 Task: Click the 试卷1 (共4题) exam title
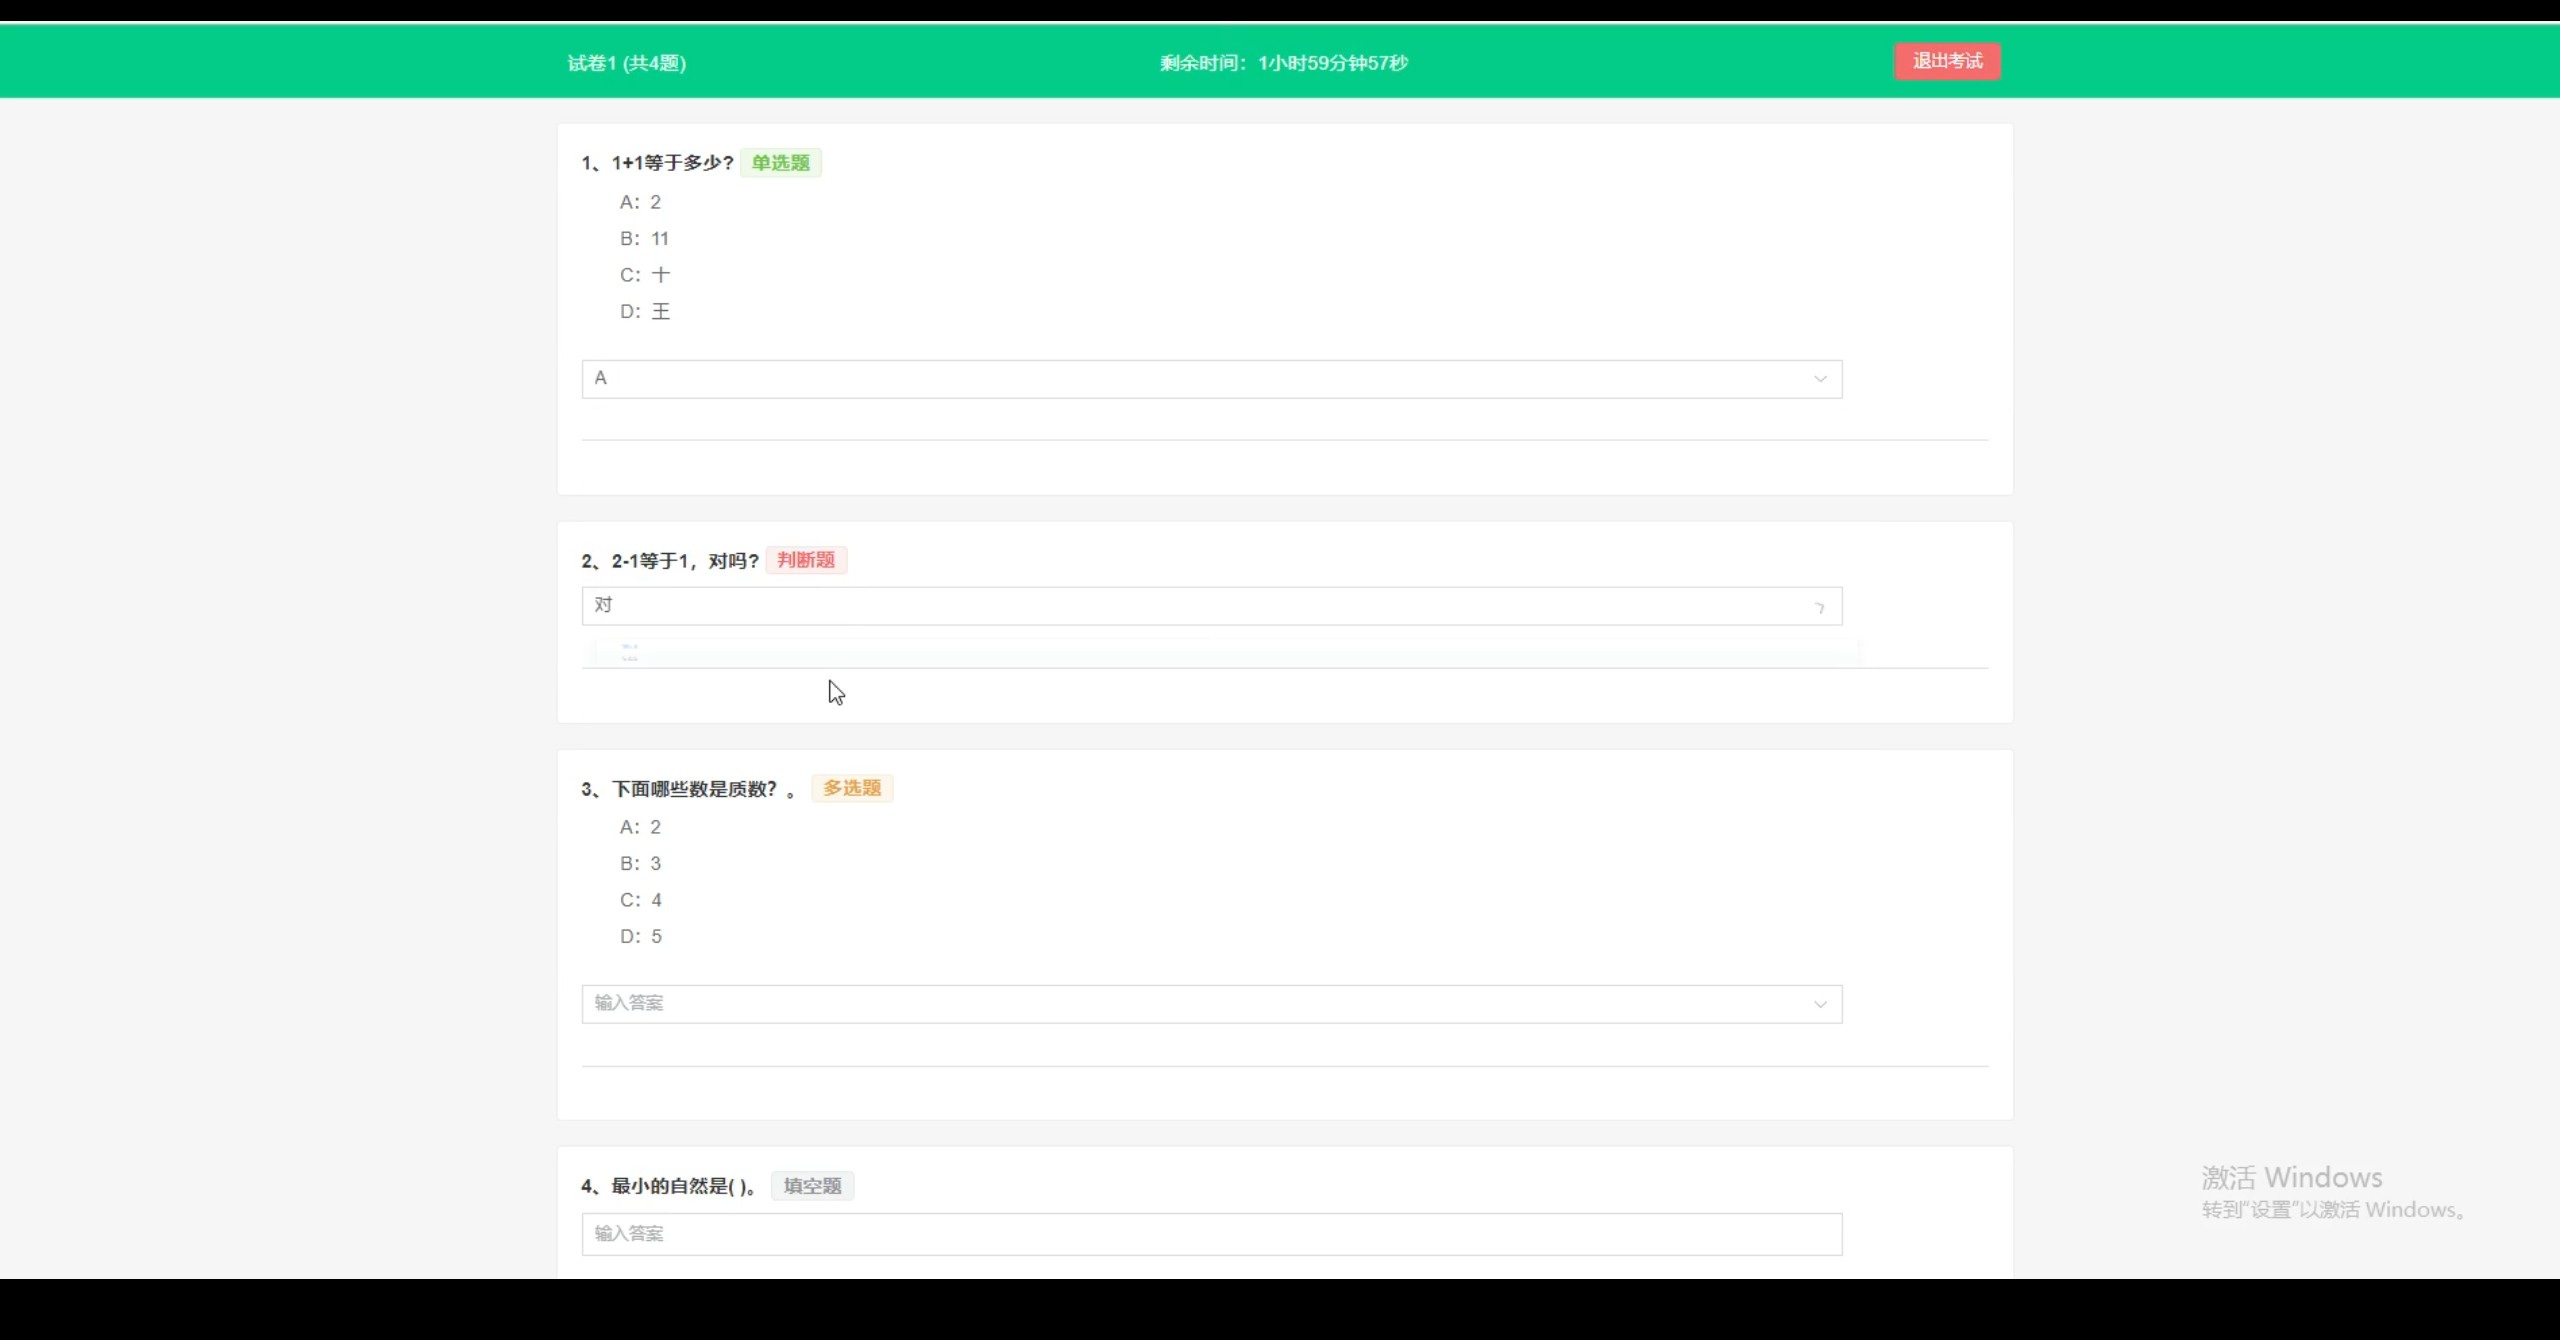[x=625, y=62]
